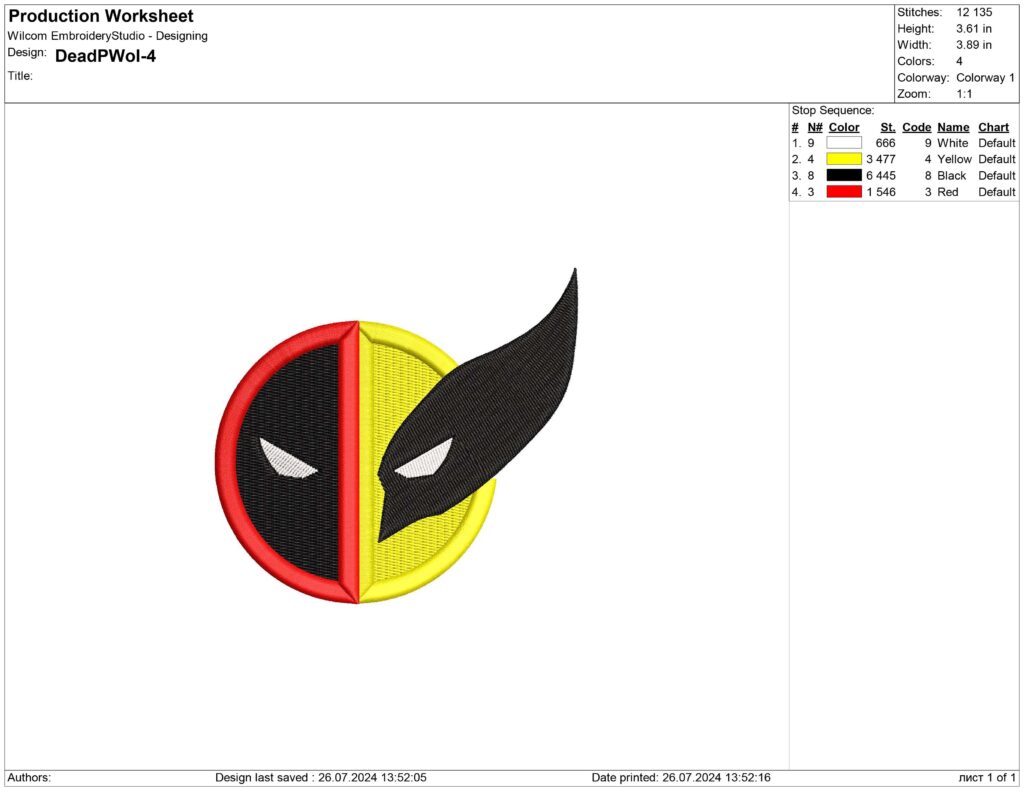
Task: Click the St. column header
Action: tap(887, 127)
